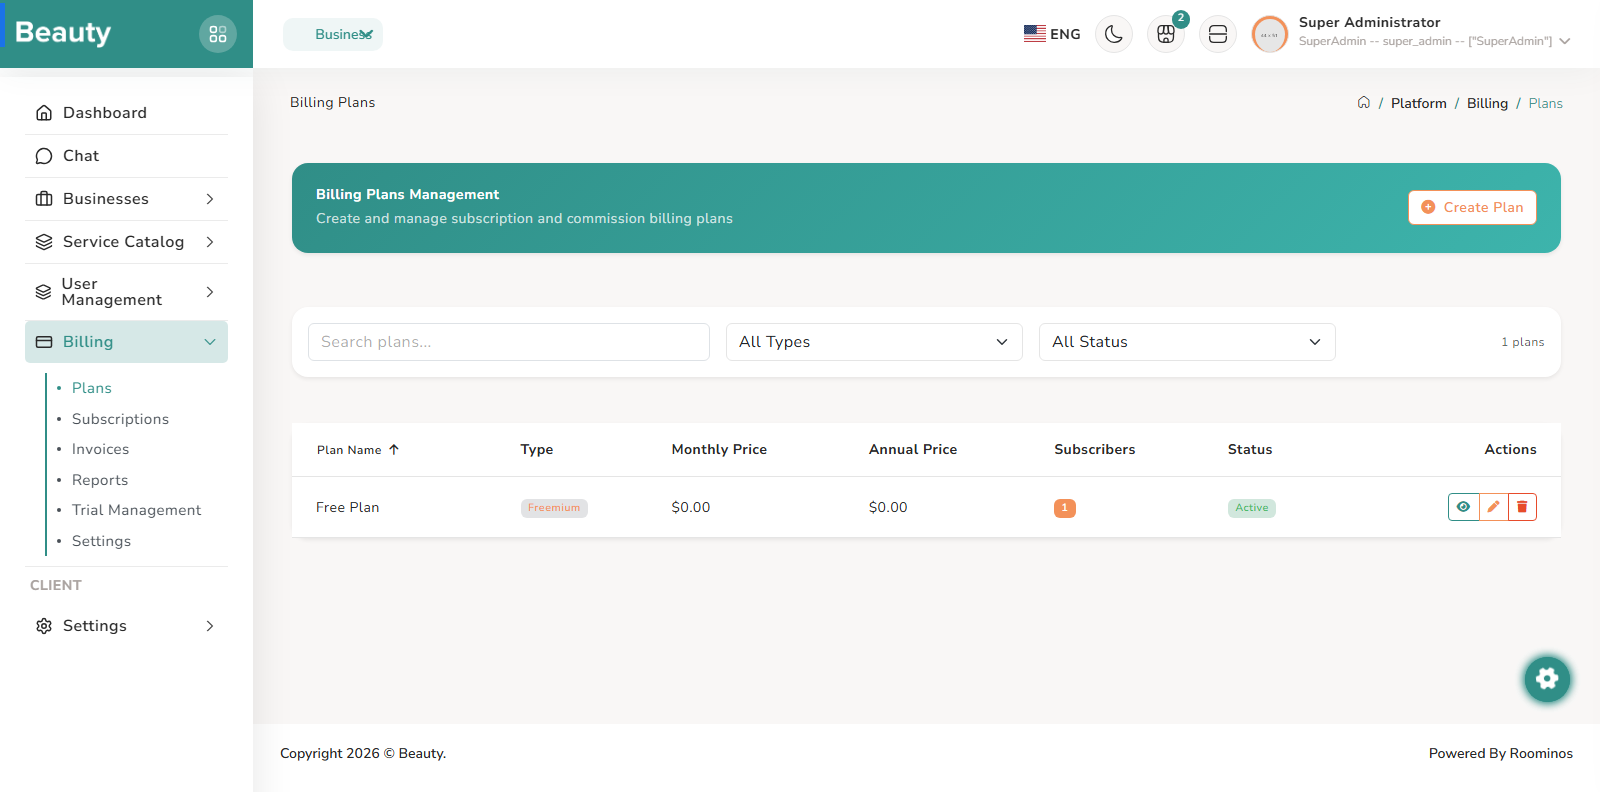Image resolution: width=1600 pixels, height=792 pixels.
Task: Select Settings under Billing submenu
Action: pyautogui.click(x=101, y=541)
